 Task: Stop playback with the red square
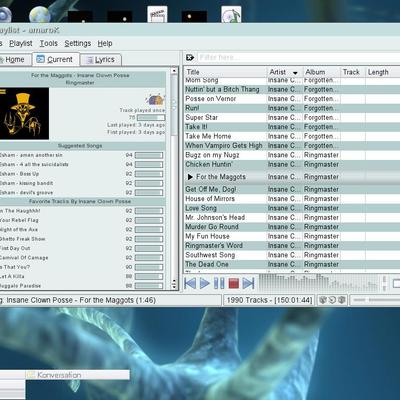(234, 283)
